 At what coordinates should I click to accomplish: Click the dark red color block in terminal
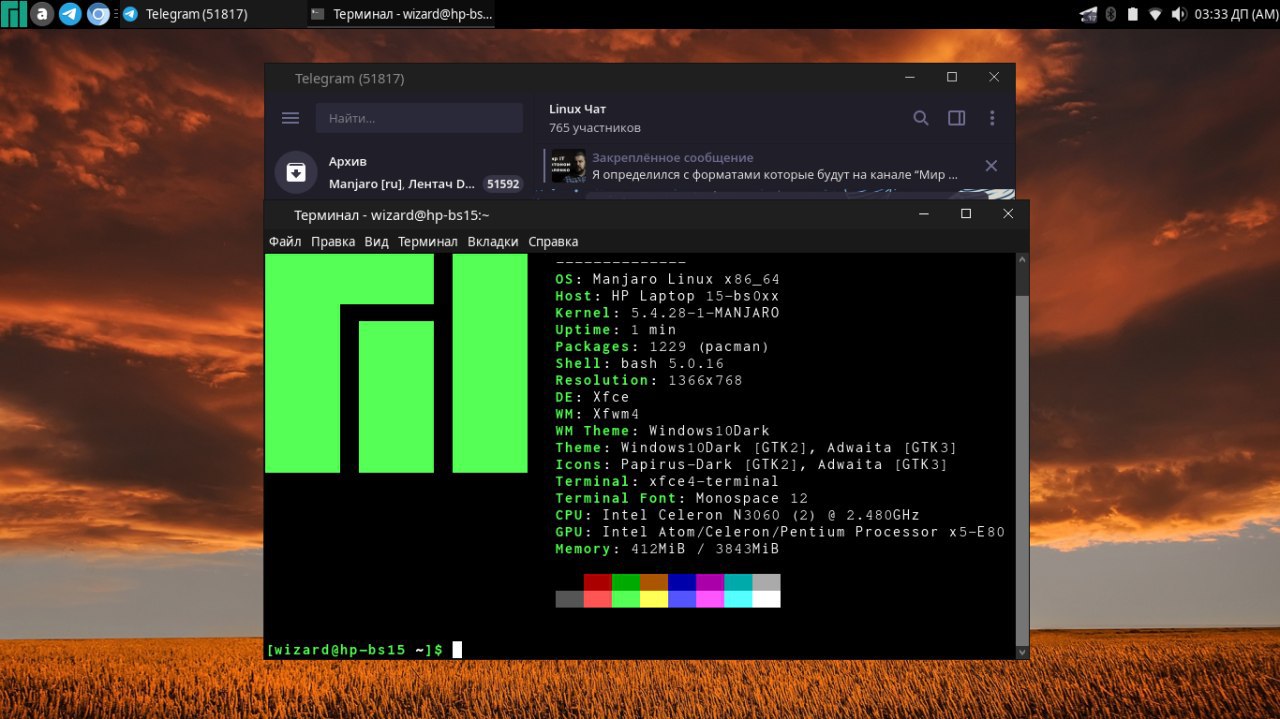point(597,582)
